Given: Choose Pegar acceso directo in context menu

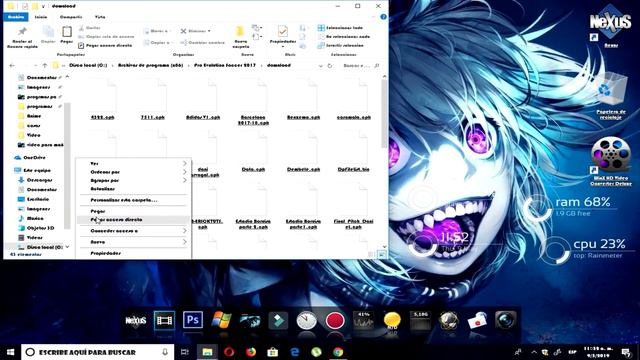Looking at the screenshot, I should [133, 220].
